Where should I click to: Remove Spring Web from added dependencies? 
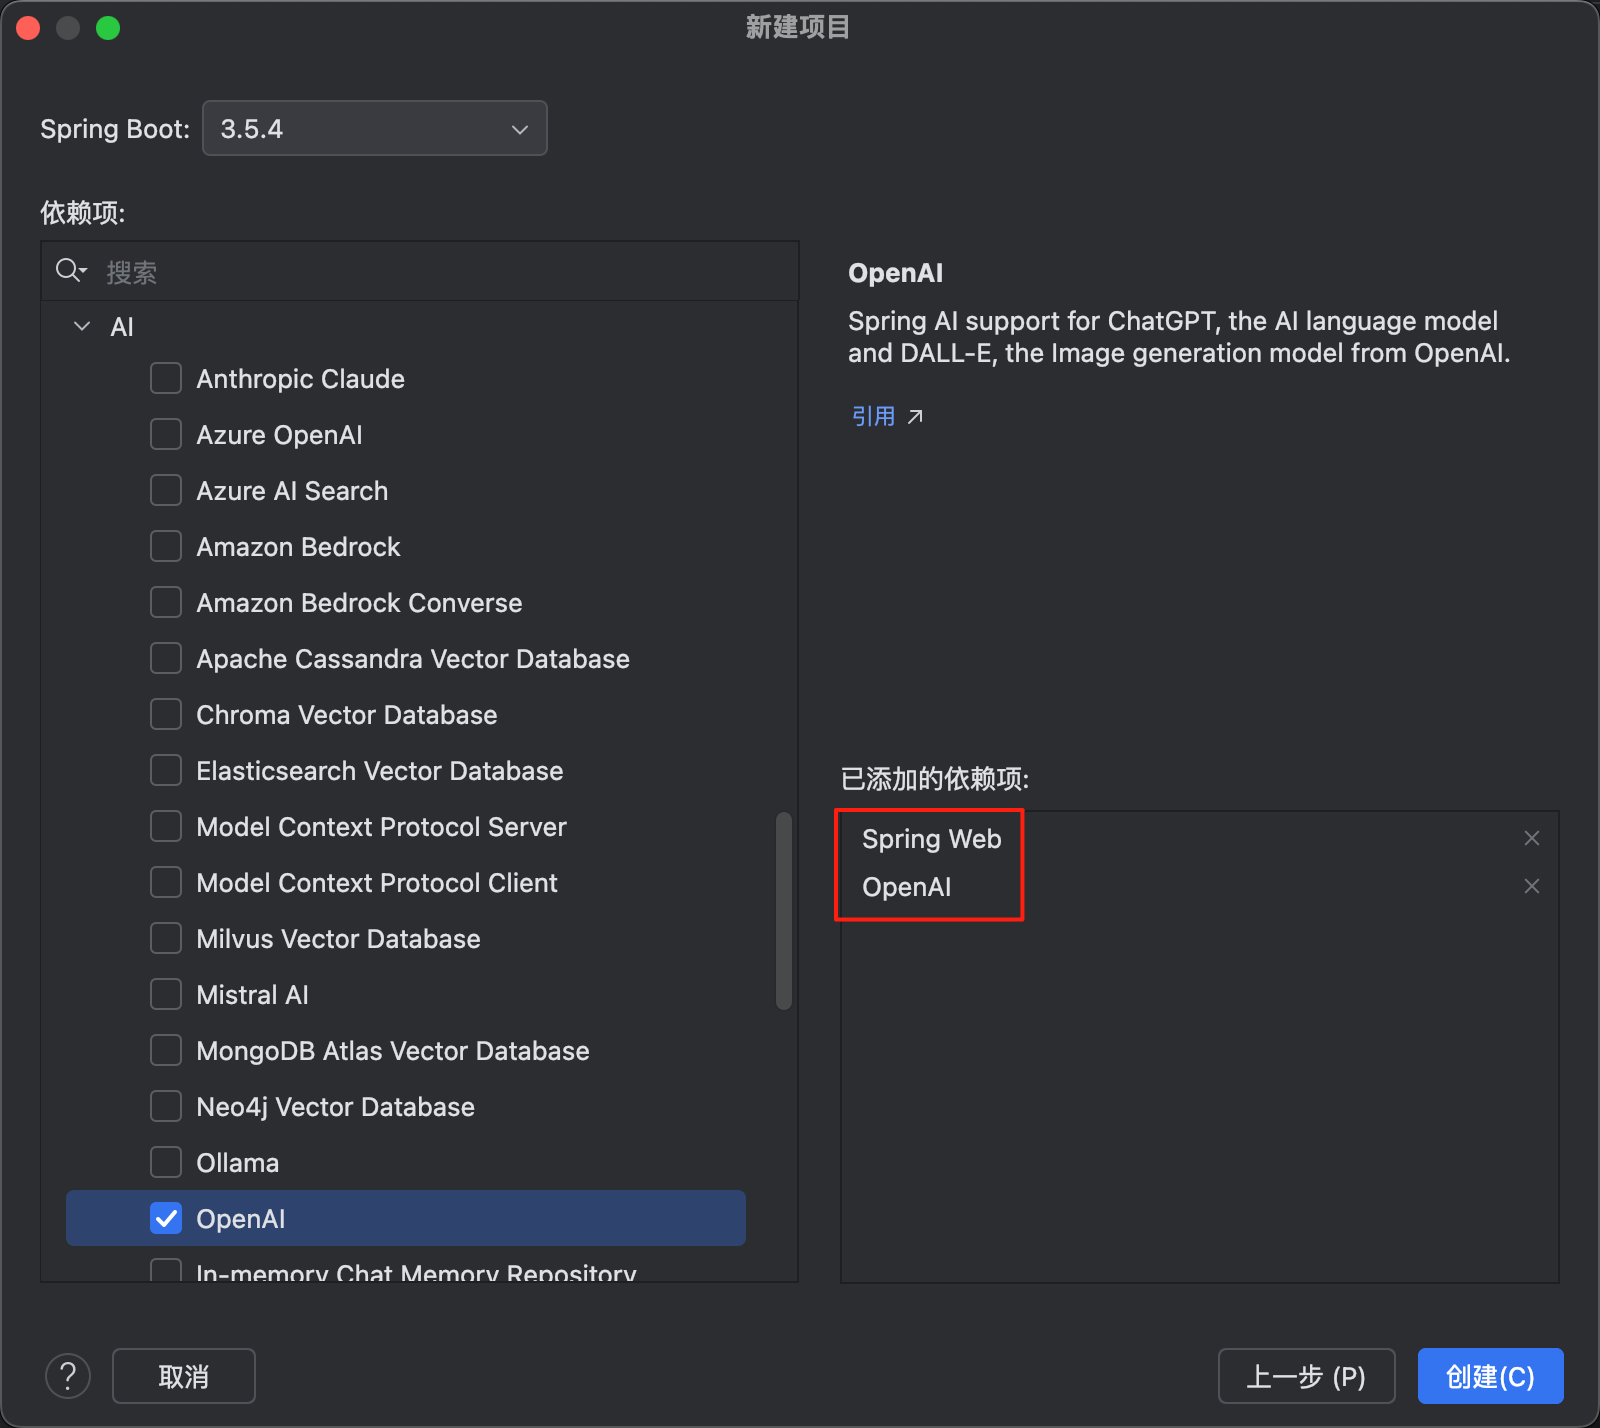[1531, 838]
